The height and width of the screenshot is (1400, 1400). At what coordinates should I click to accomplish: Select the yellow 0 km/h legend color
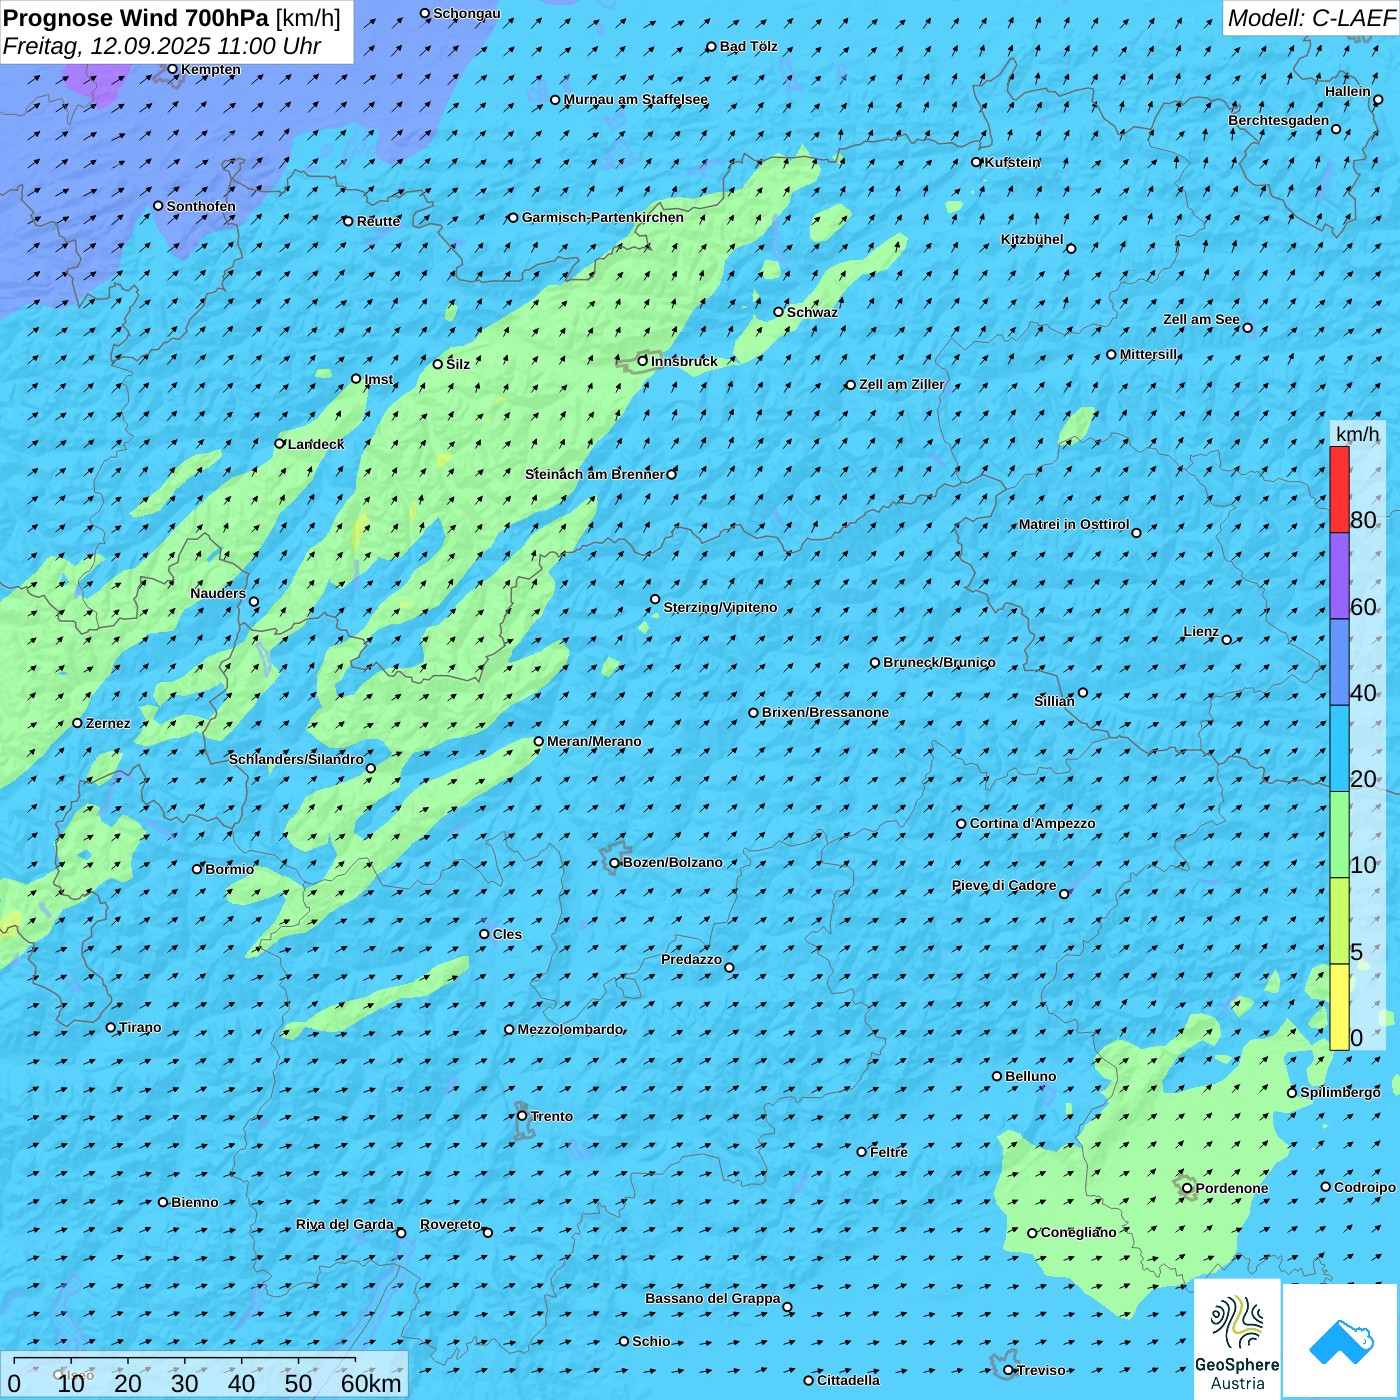click(1339, 1007)
